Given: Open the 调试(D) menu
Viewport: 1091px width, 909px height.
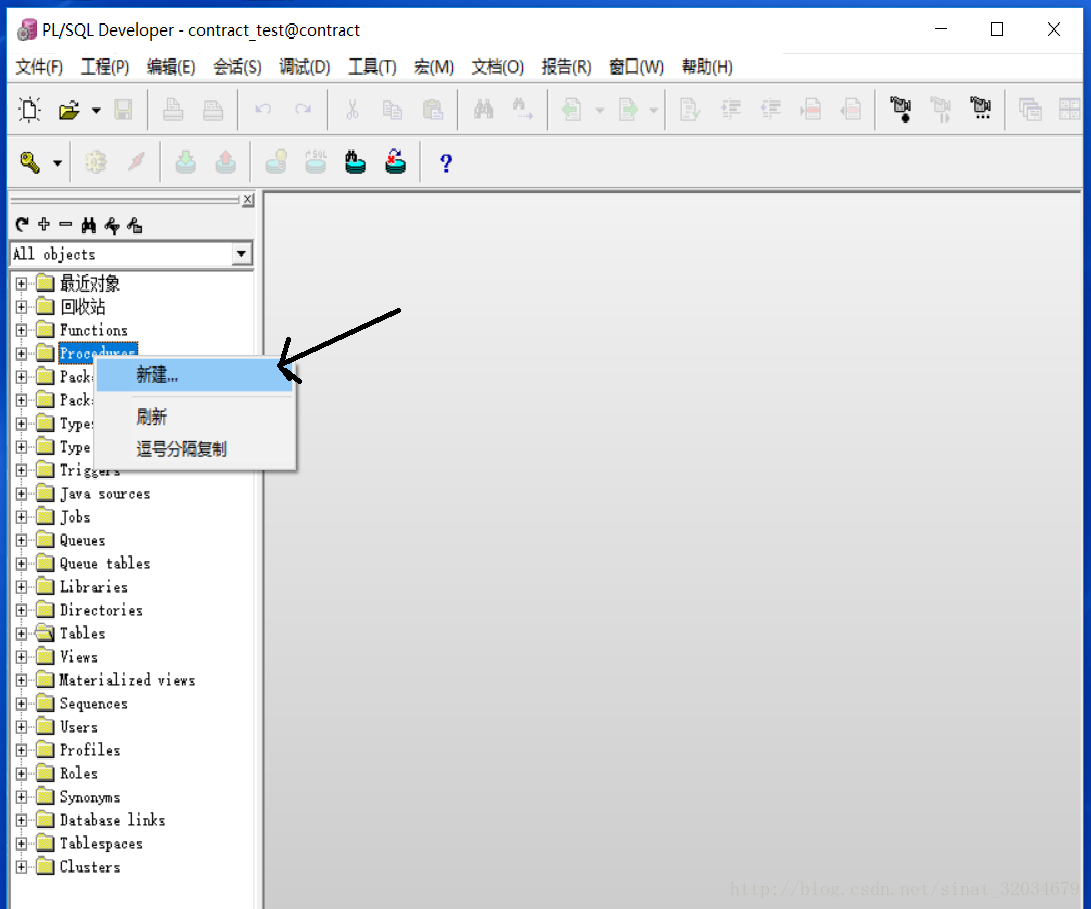Looking at the screenshot, I should click(305, 67).
